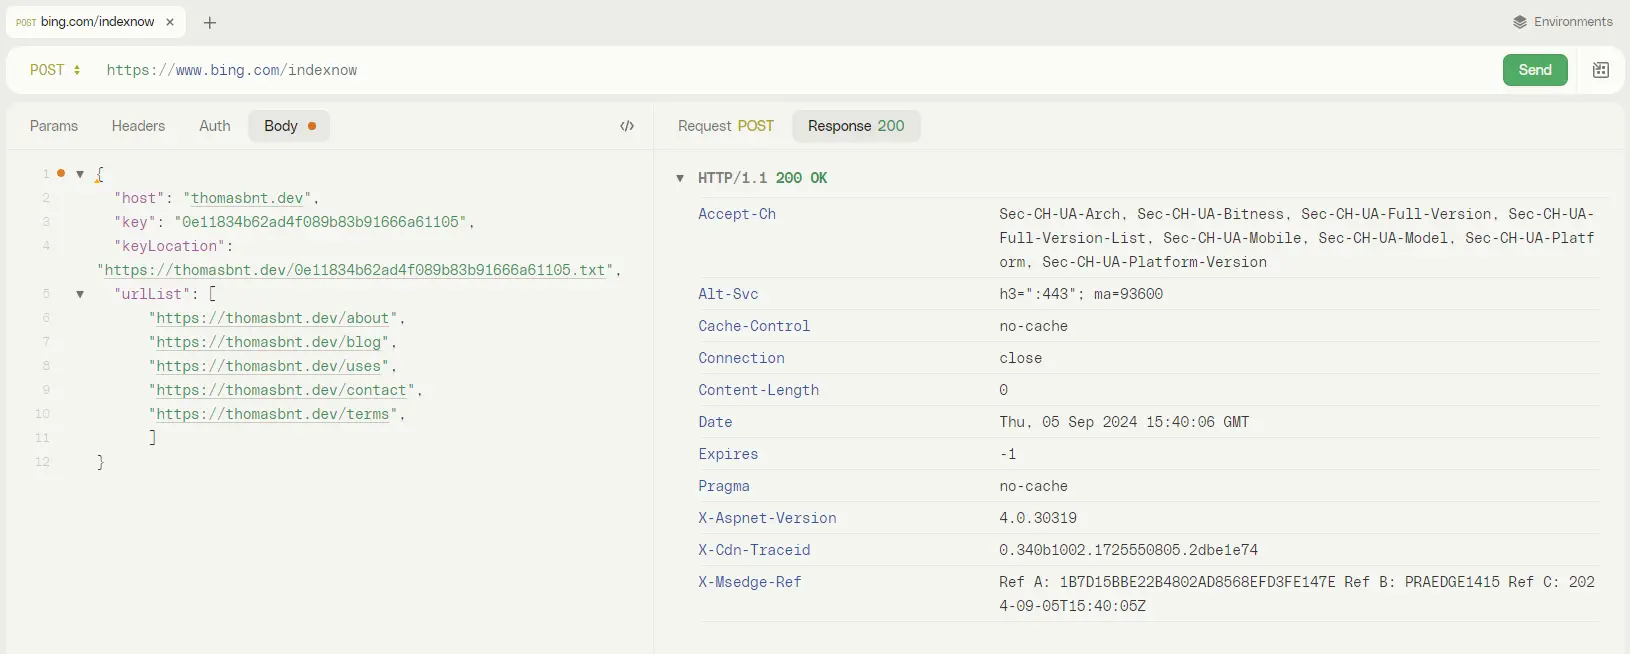Screen dimensions: 1630x654
Task: Open the Auth tab
Action: pyautogui.click(x=214, y=126)
